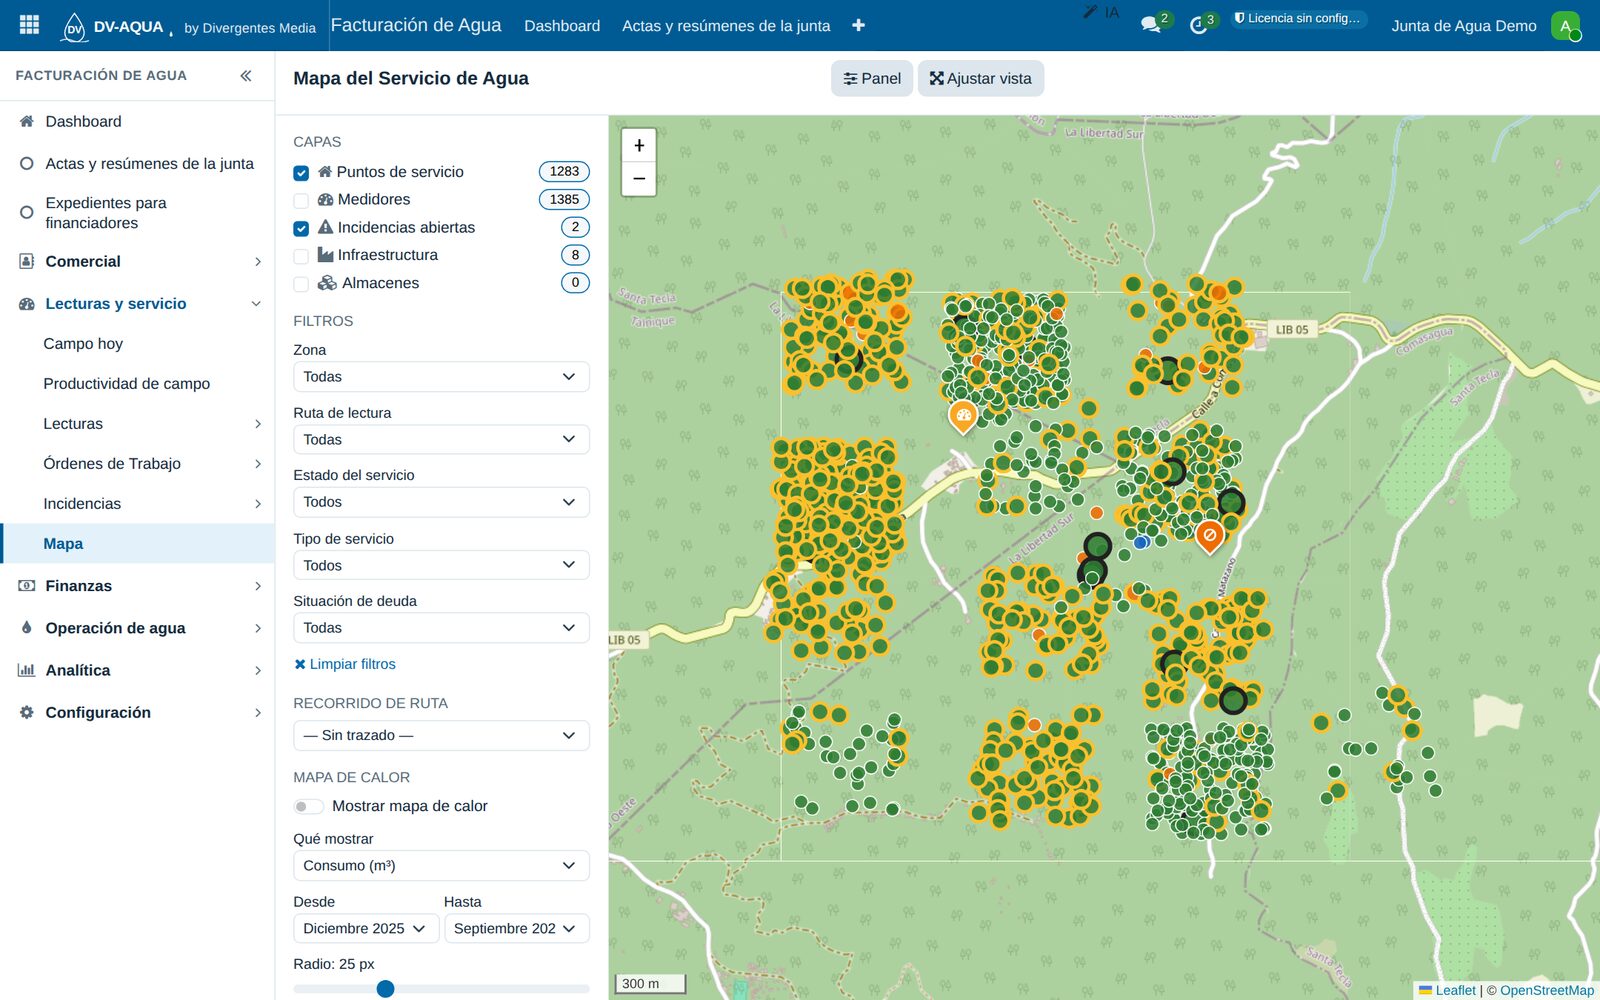The image size is (1600, 1000).
Task: Open the activities clock icon with badge 3
Action: pyautogui.click(x=1201, y=24)
